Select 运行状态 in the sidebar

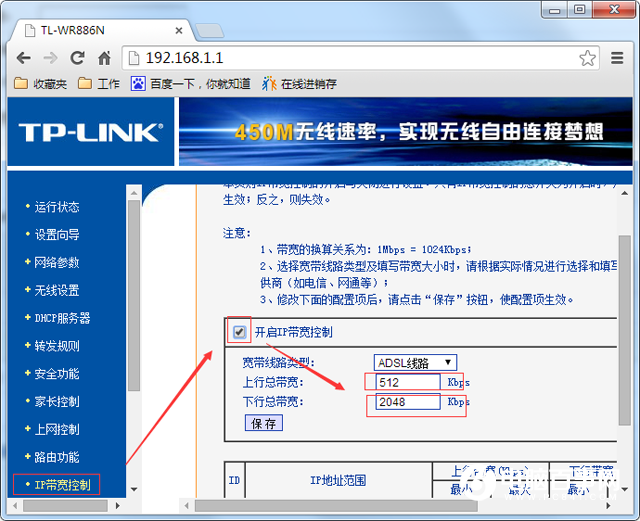[57, 207]
